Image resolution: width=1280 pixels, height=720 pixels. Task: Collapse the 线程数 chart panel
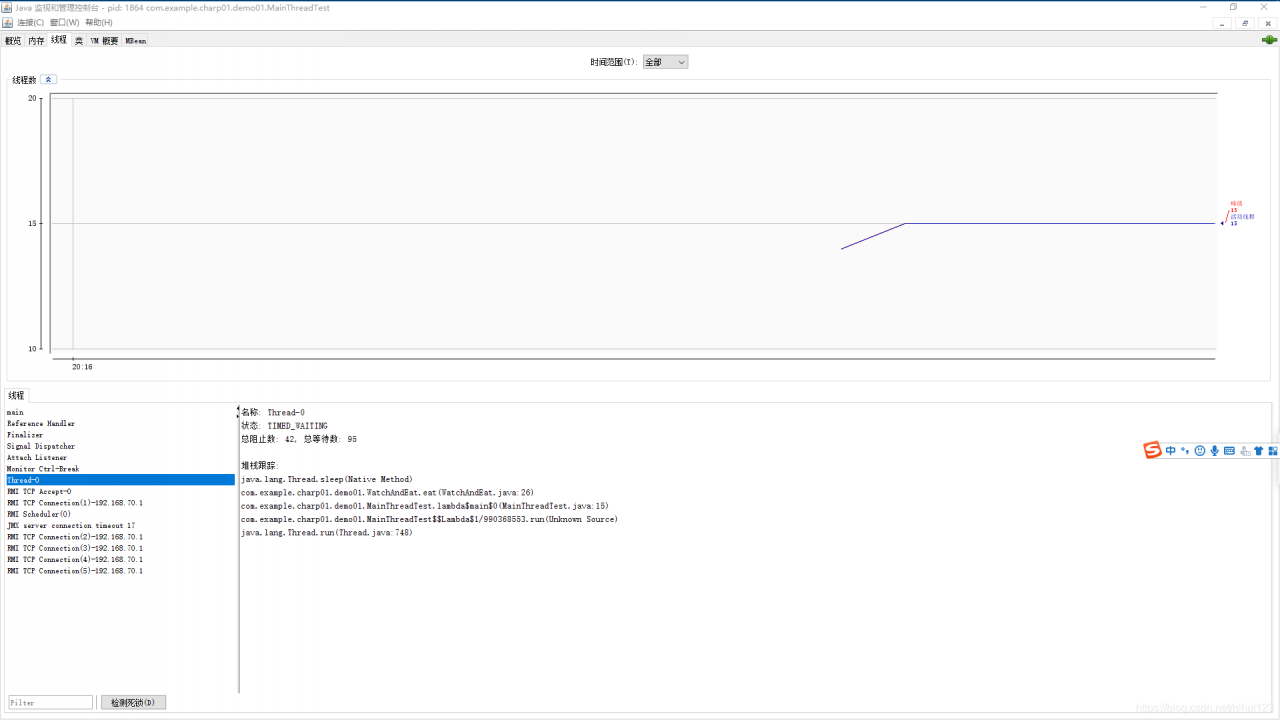click(x=48, y=79)
